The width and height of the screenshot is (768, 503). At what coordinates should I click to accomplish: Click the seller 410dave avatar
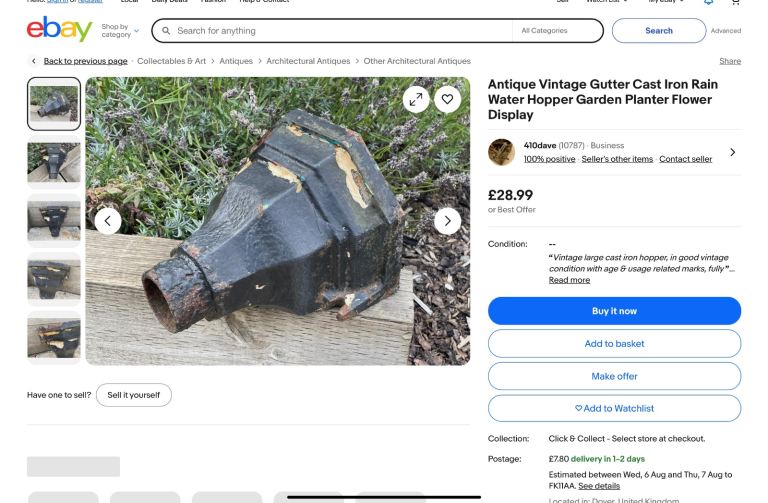click(x=501, y=152)
